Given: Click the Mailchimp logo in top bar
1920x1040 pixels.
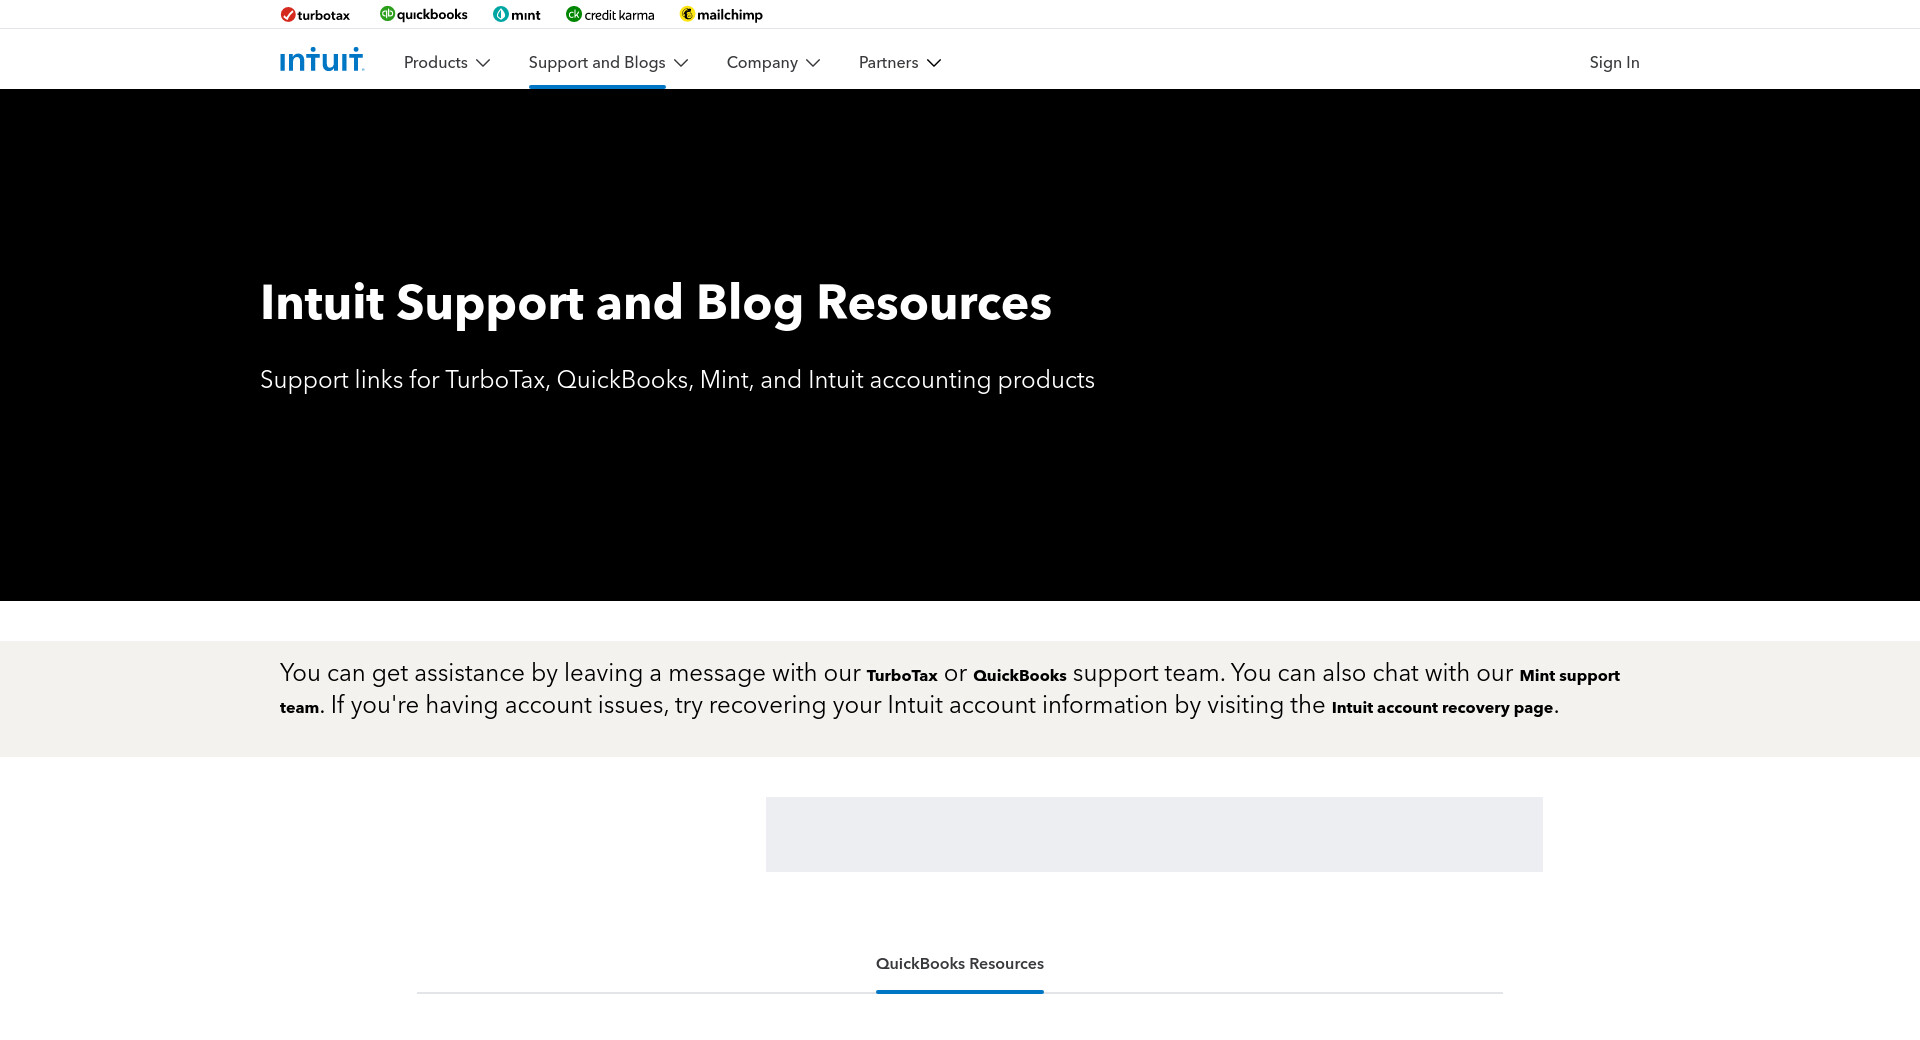Looking at the screenshot, I should tap(721, 15).
